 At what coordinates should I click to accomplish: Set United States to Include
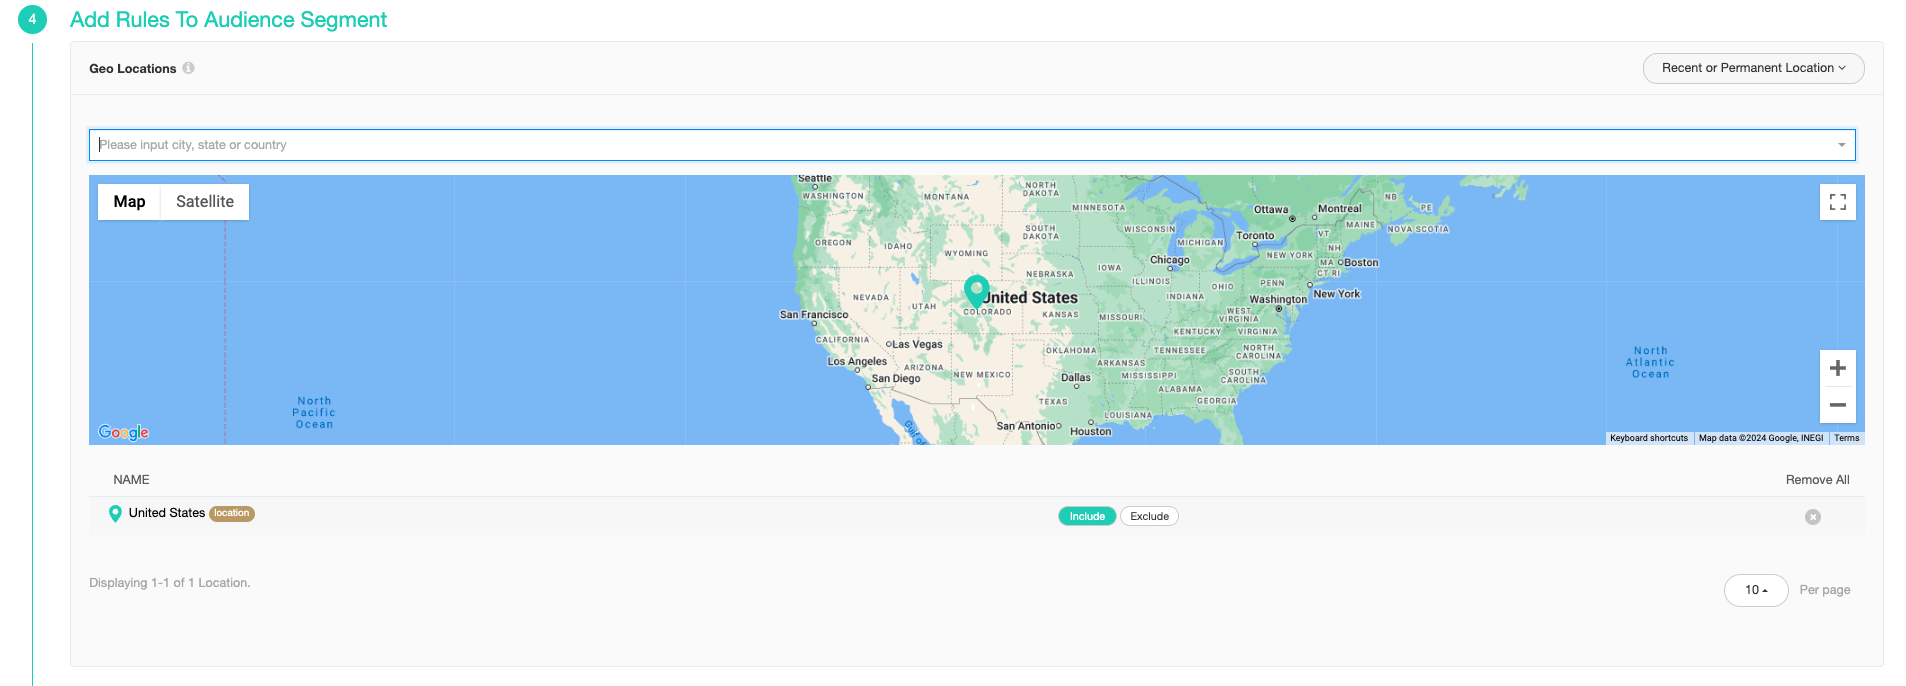1086,516
